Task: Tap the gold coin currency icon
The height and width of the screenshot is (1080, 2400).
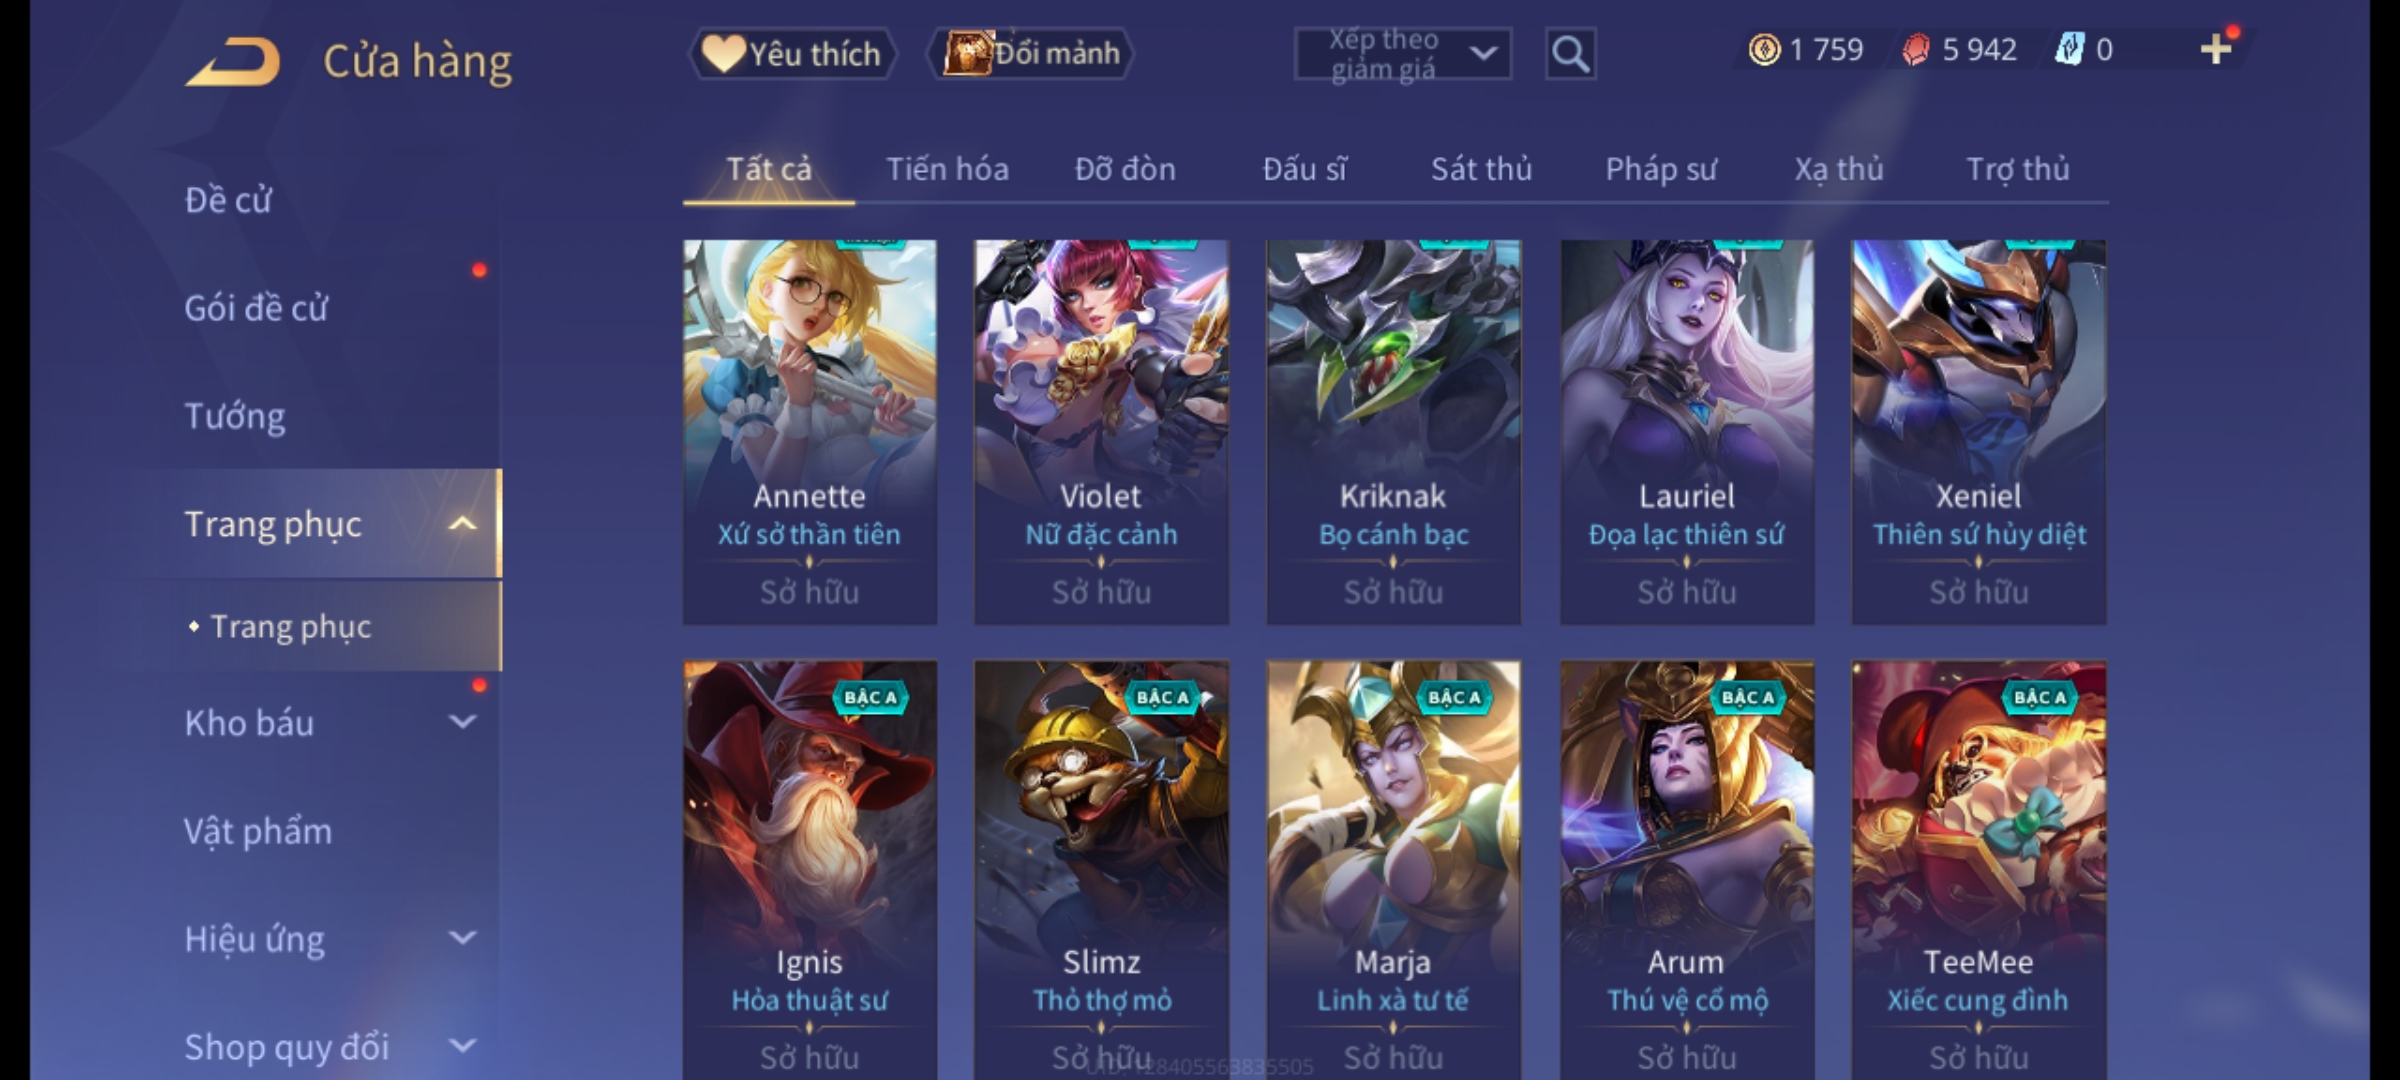Action: (1764, 49)
